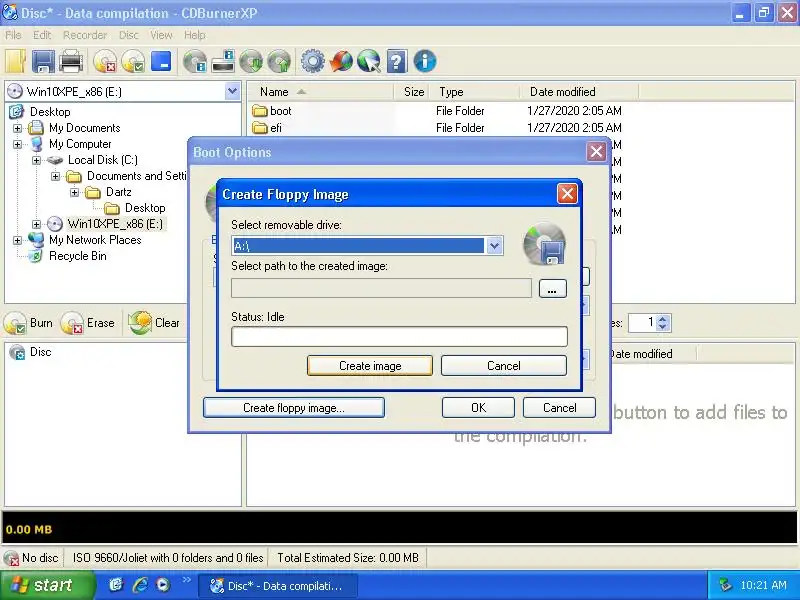Click the disc icon with green down arrow

251,62
